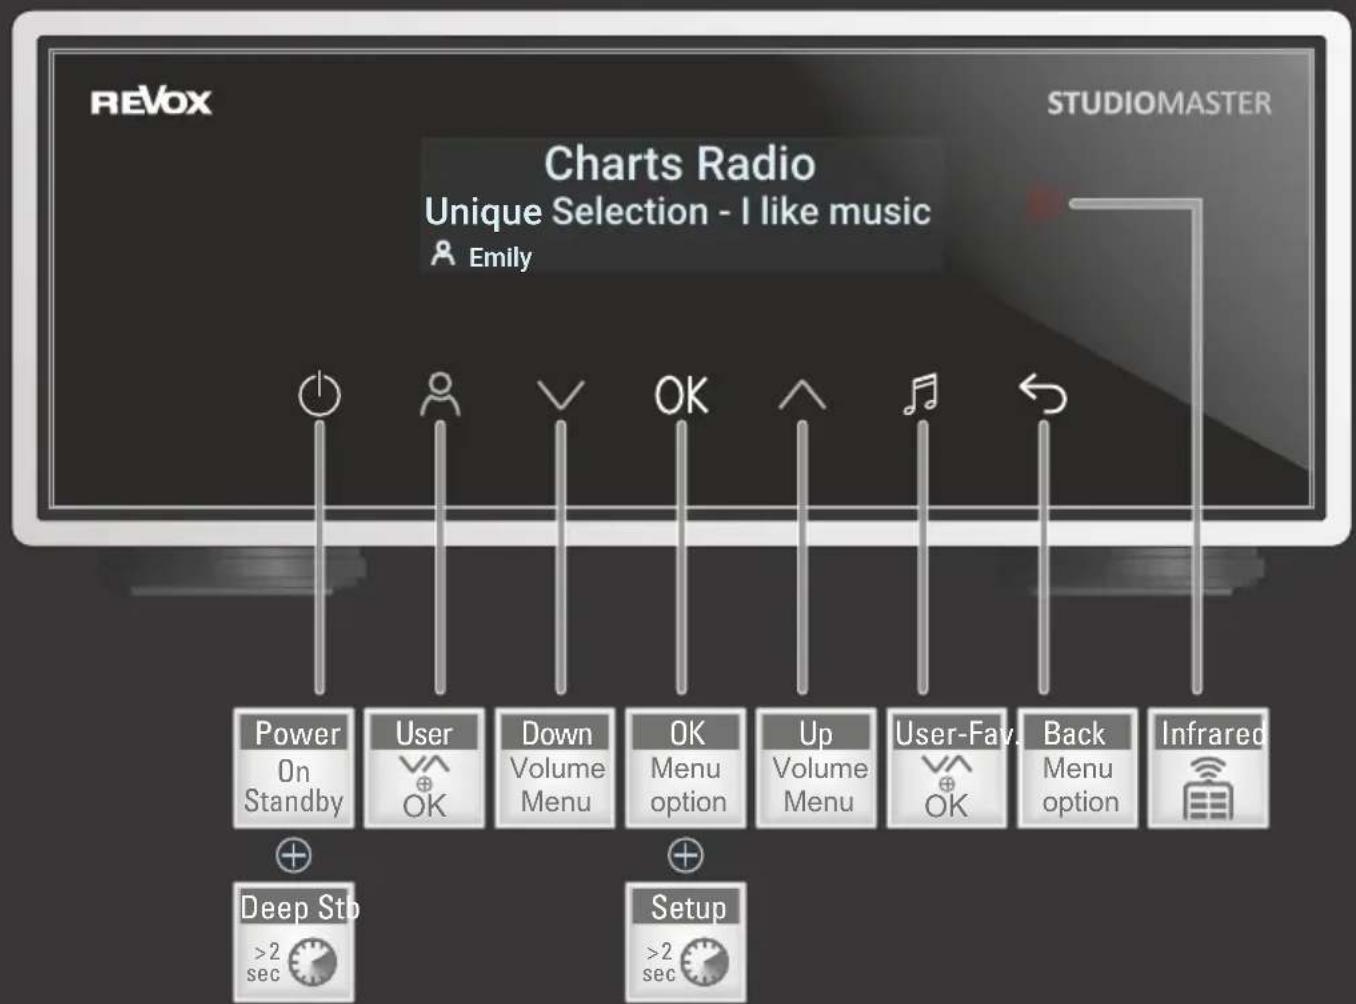Click the plus symbol below OK box
The height and width of the screenshot is (1004, 1356).
point(686,856)
